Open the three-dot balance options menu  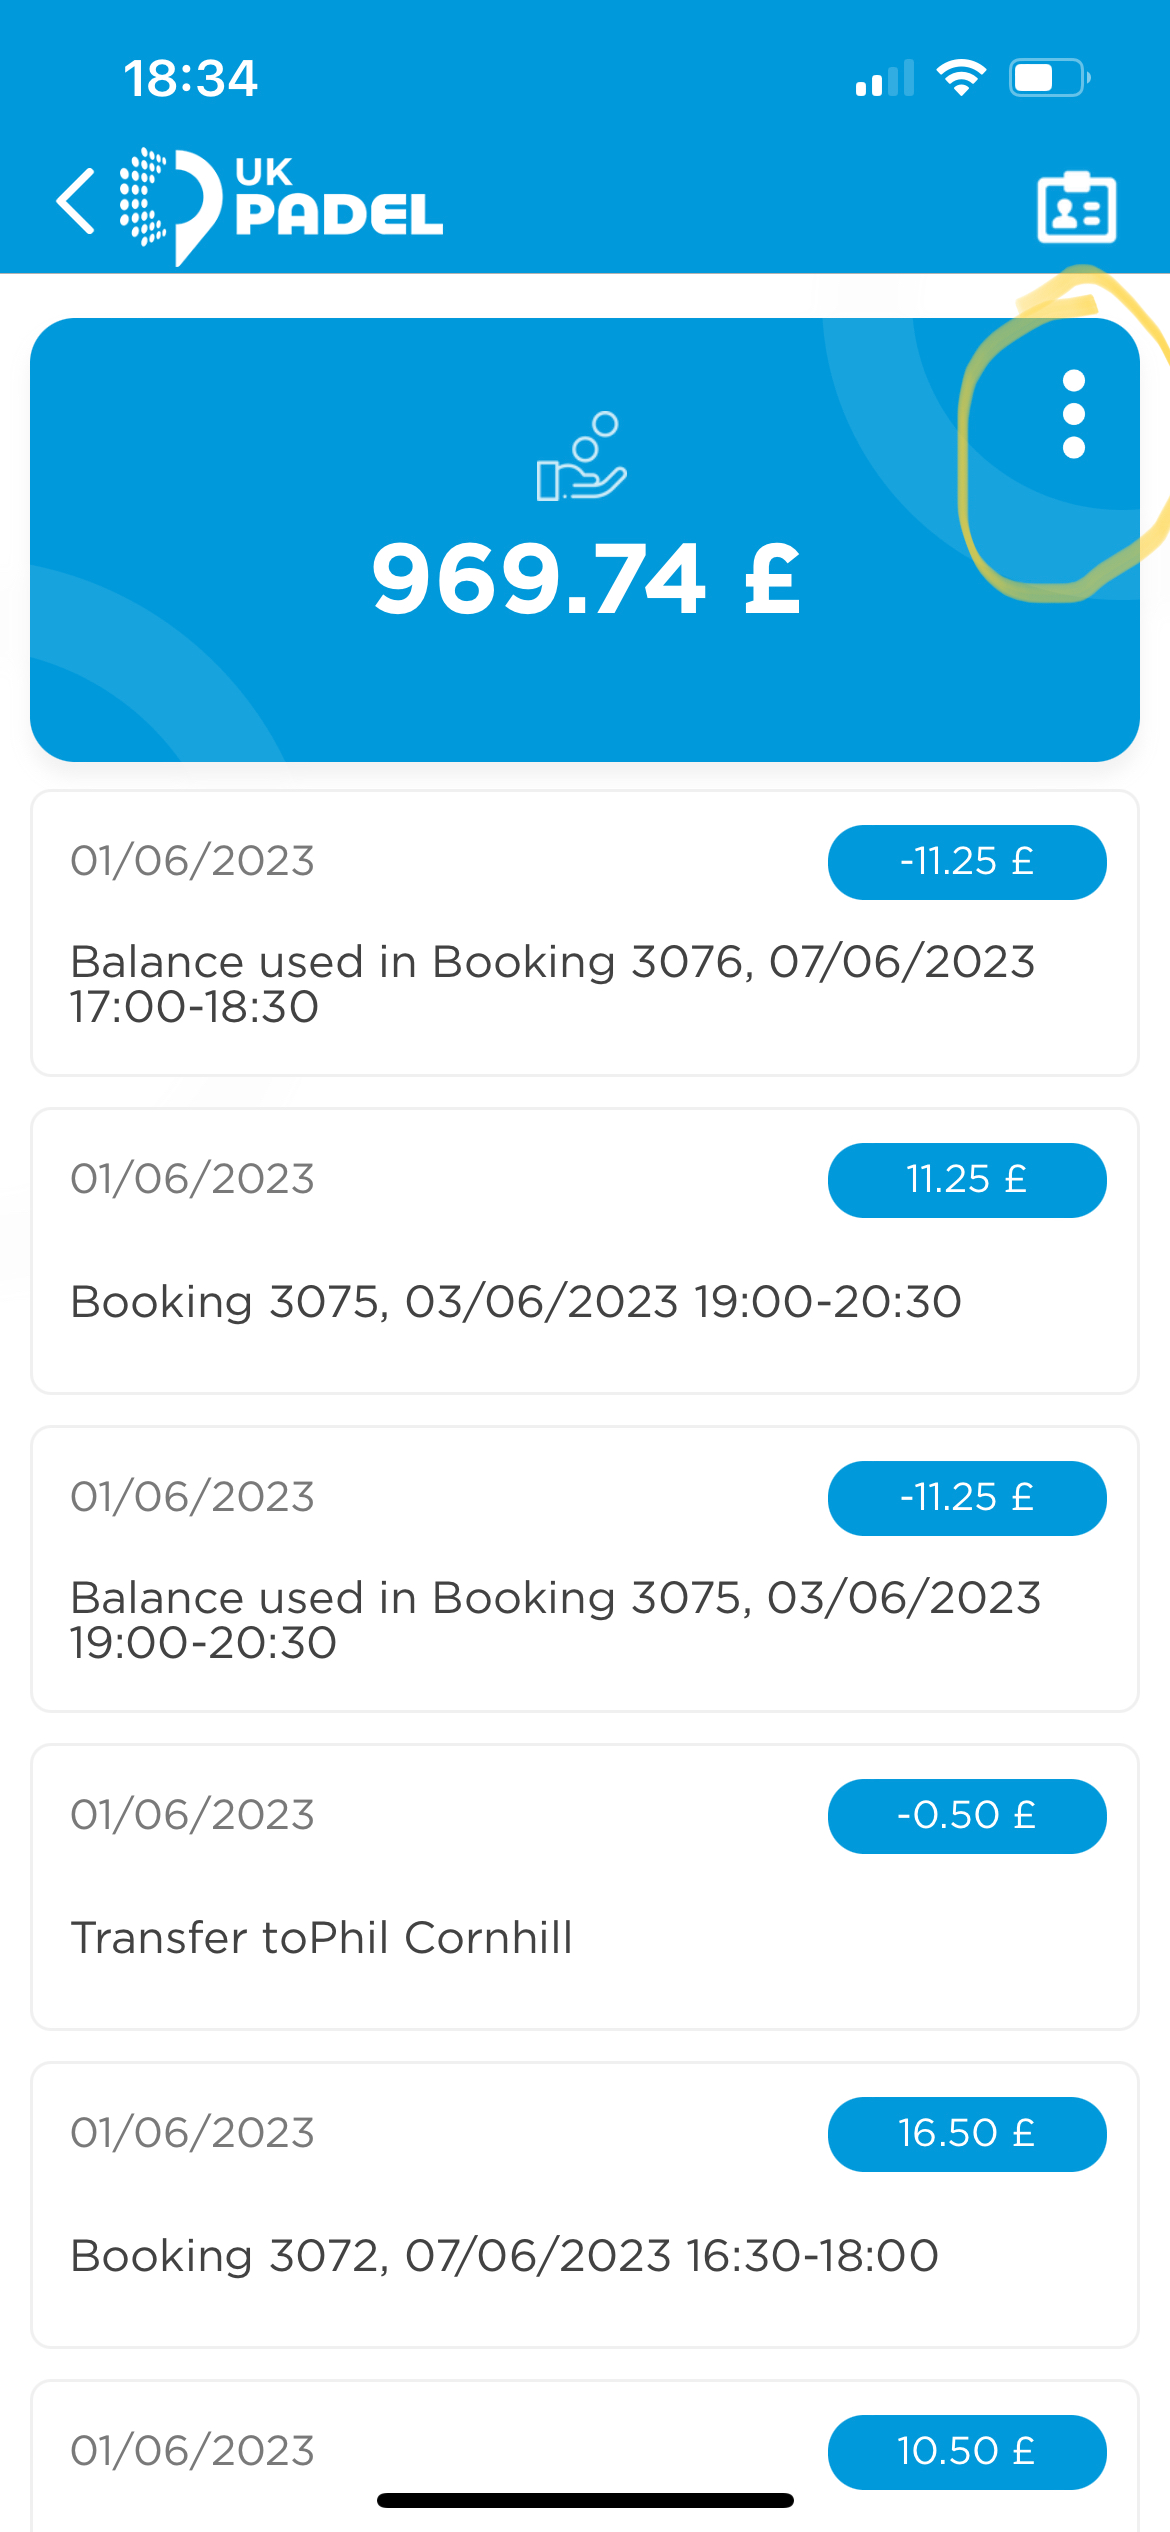coord(1073,414)
